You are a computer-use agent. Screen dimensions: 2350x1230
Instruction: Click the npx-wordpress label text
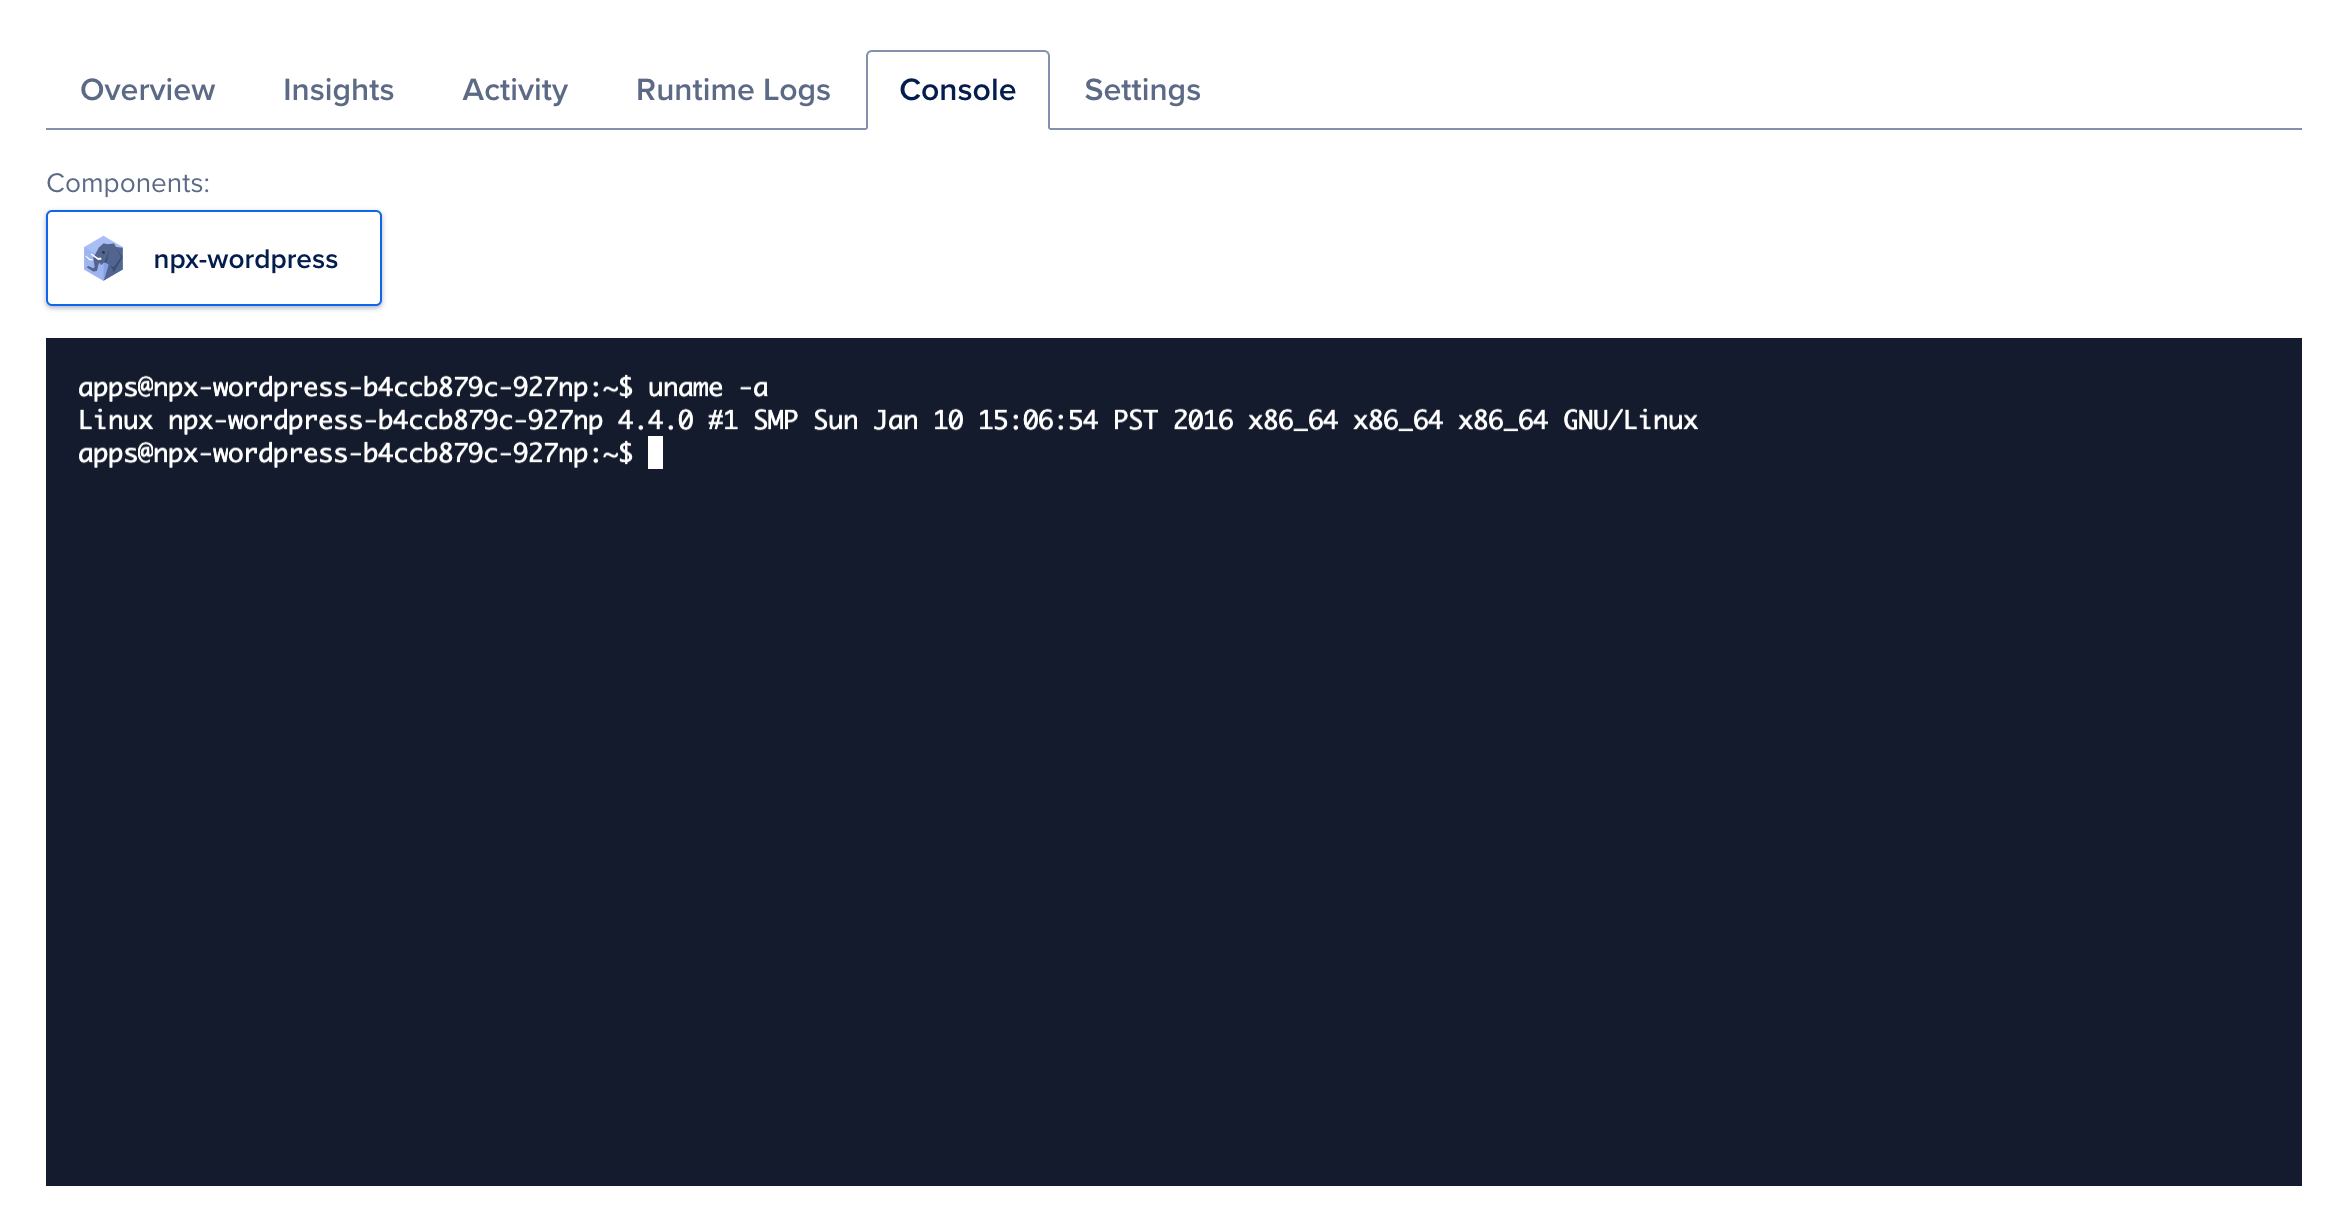(245, 259)
